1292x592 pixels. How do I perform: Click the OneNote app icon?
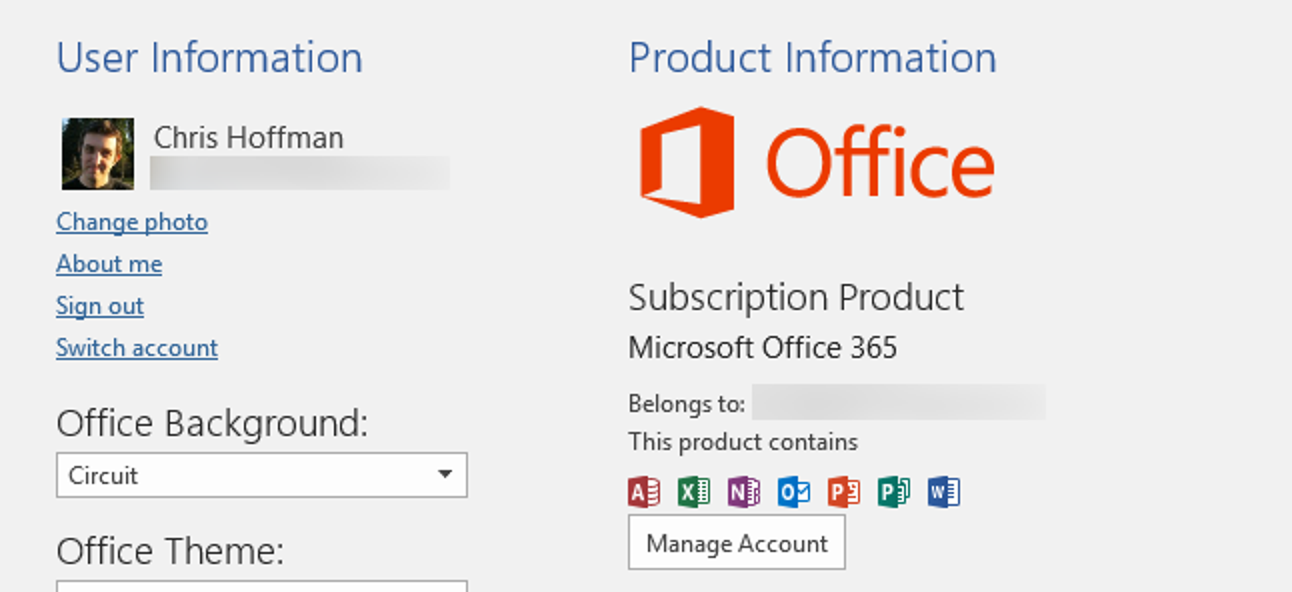pos(744,492)
